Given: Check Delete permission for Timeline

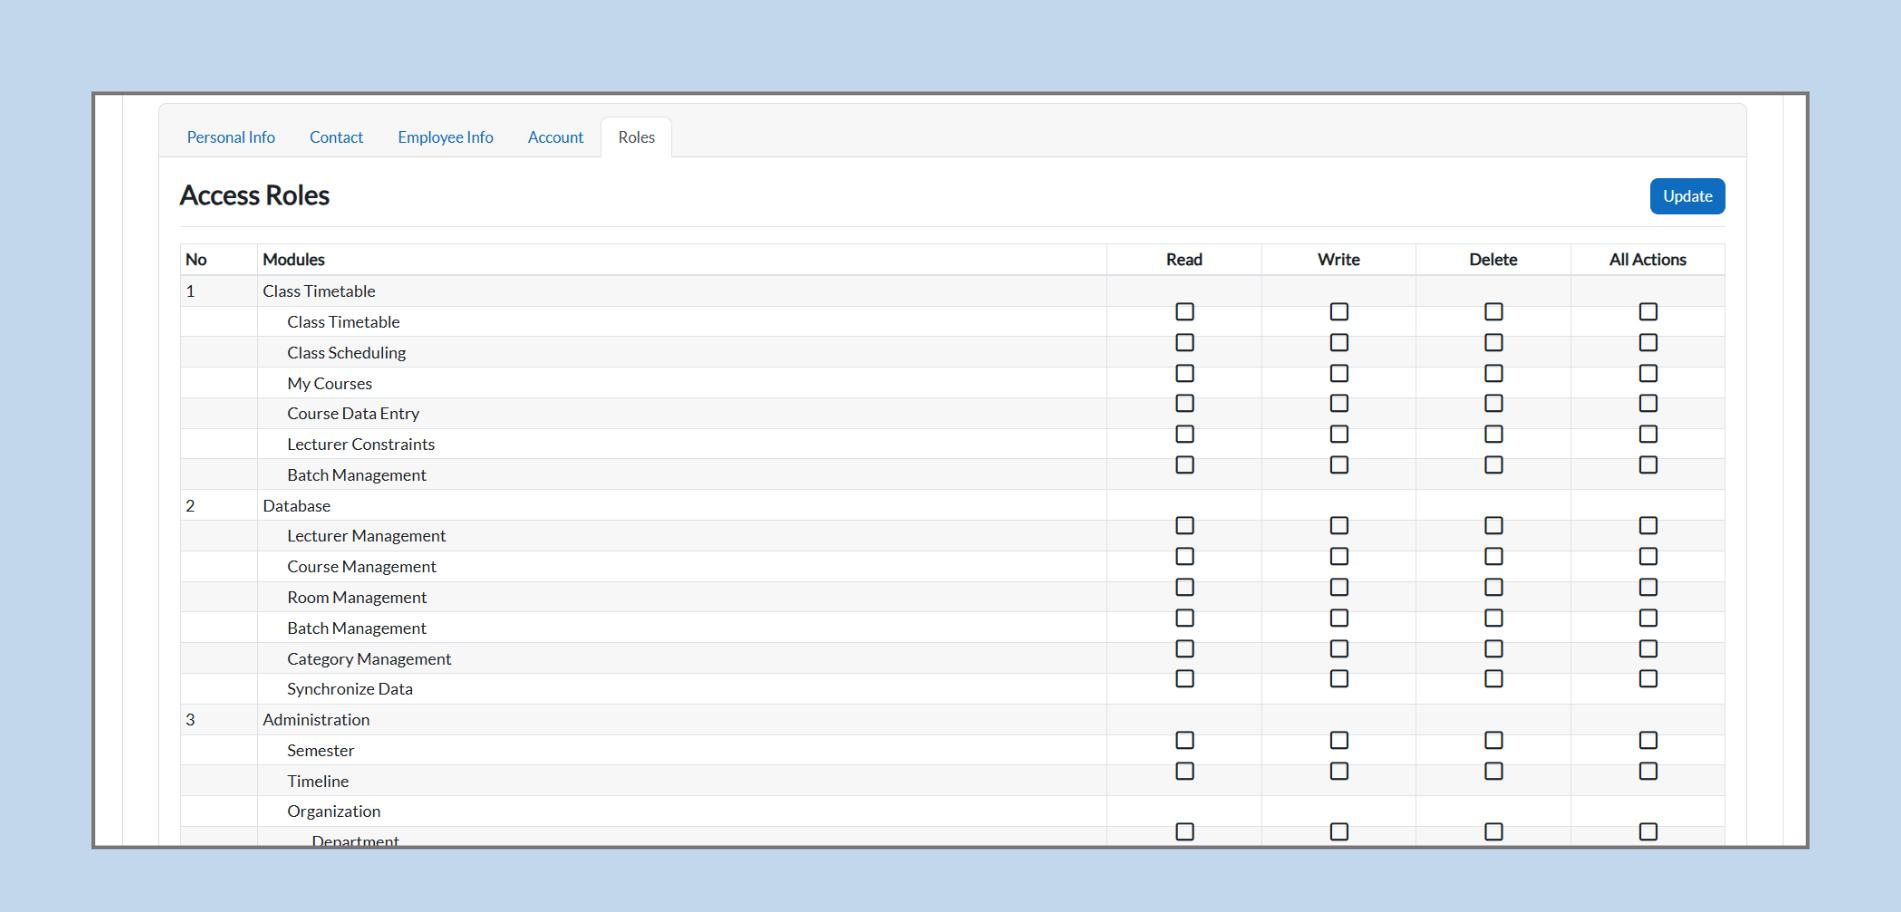Looking at the screenshot, I should click(x=1493, y=772).
